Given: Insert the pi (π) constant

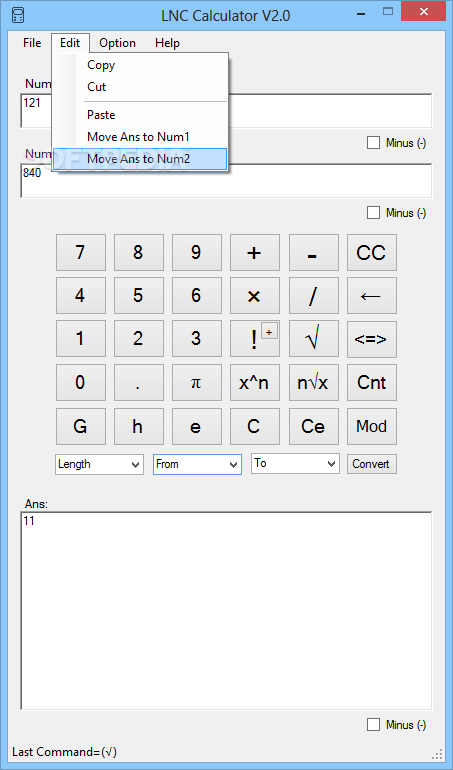Looking at the screenshot, I should coord(197,383).
